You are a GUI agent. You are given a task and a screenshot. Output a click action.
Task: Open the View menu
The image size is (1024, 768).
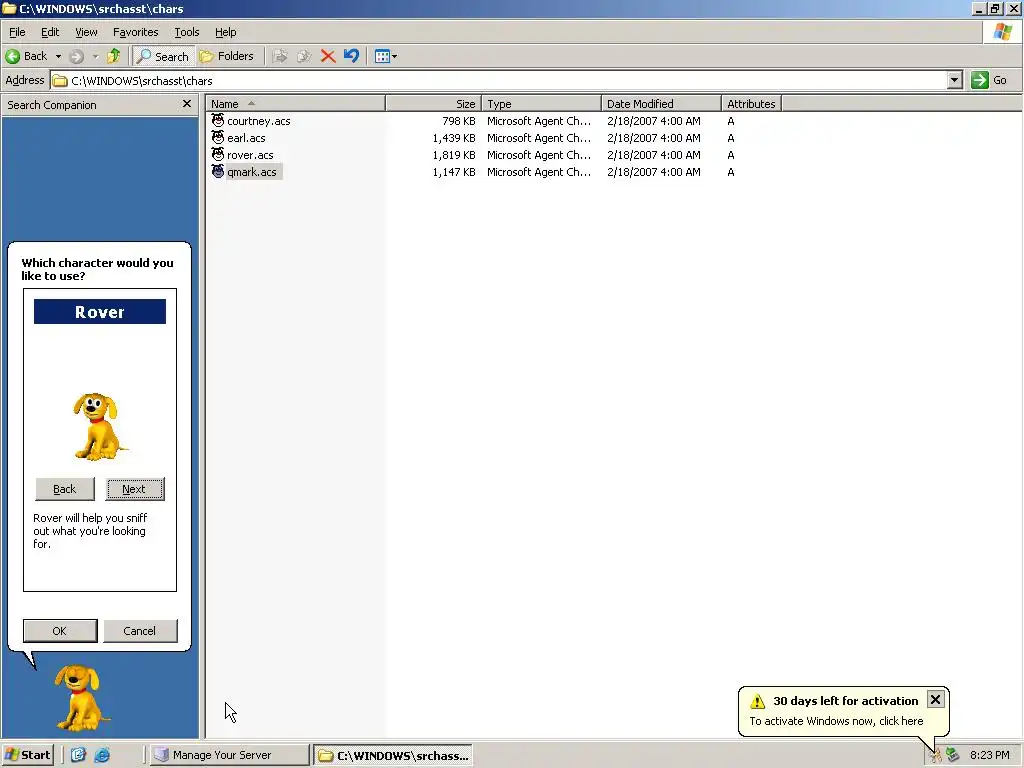click(86, 32)
